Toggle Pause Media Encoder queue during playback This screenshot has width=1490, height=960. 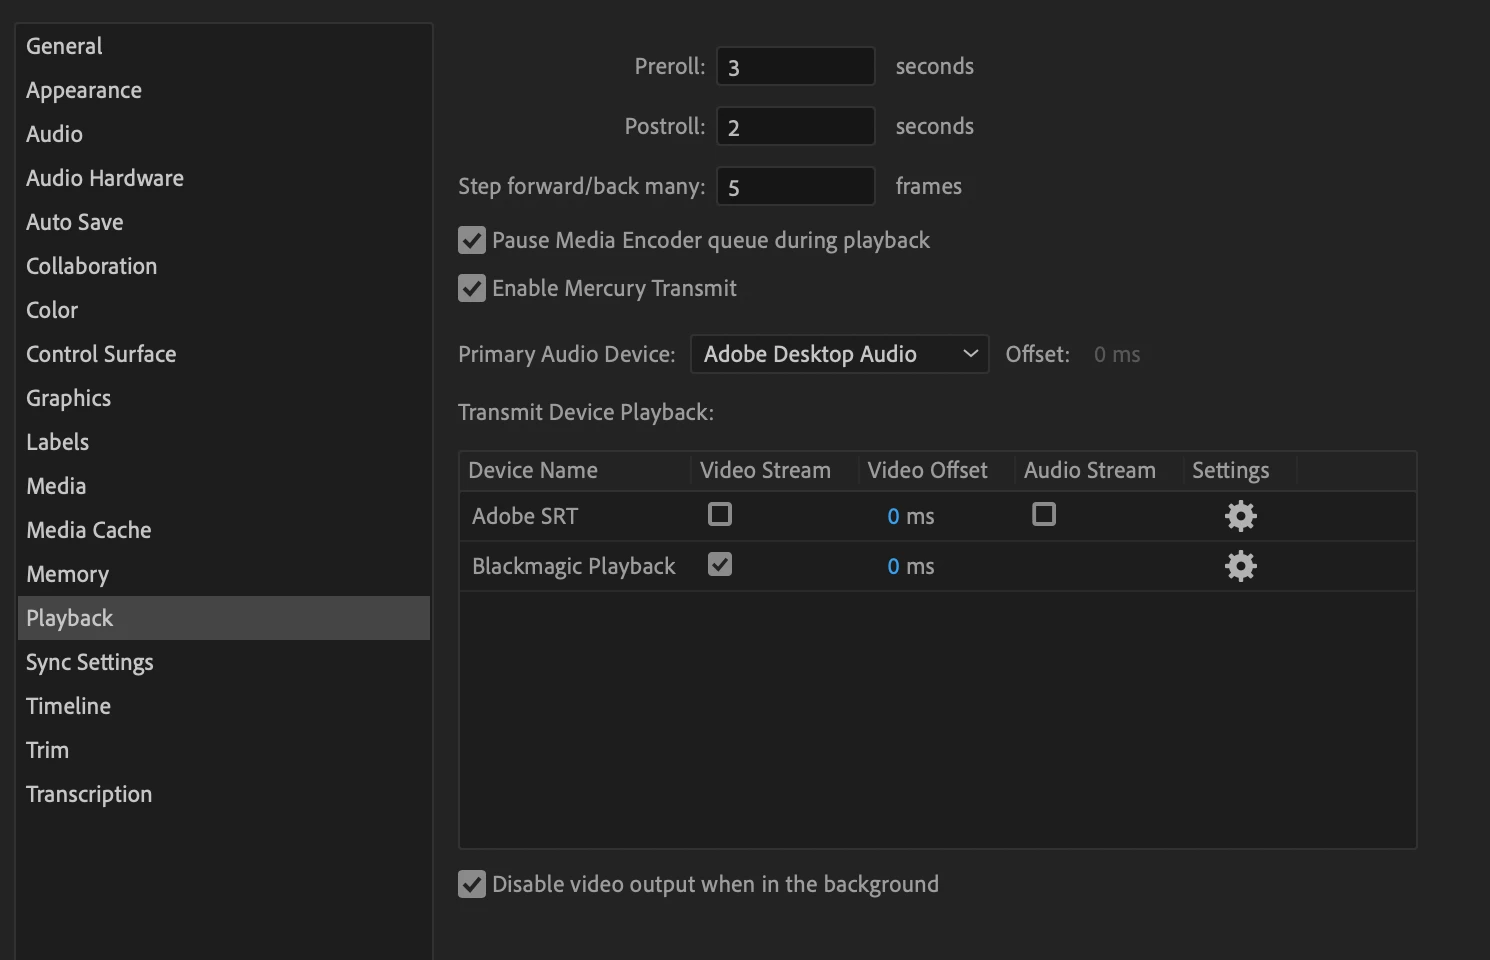(472, 240)
